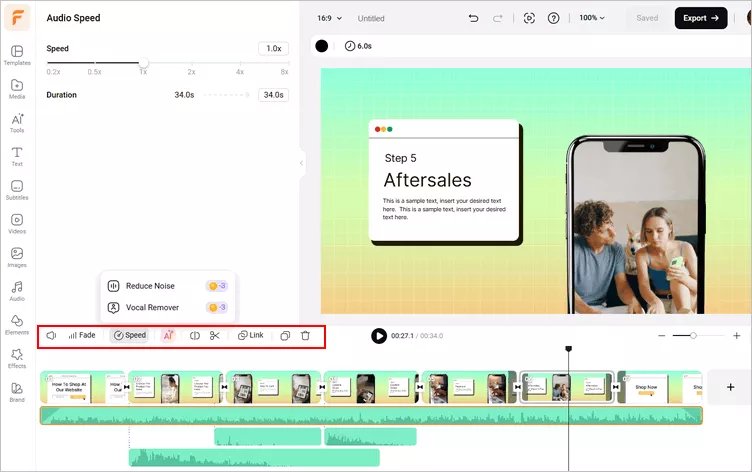Play the video preview
The width and height of the screenshot is (752, 472).
click(x=379, y=336)
